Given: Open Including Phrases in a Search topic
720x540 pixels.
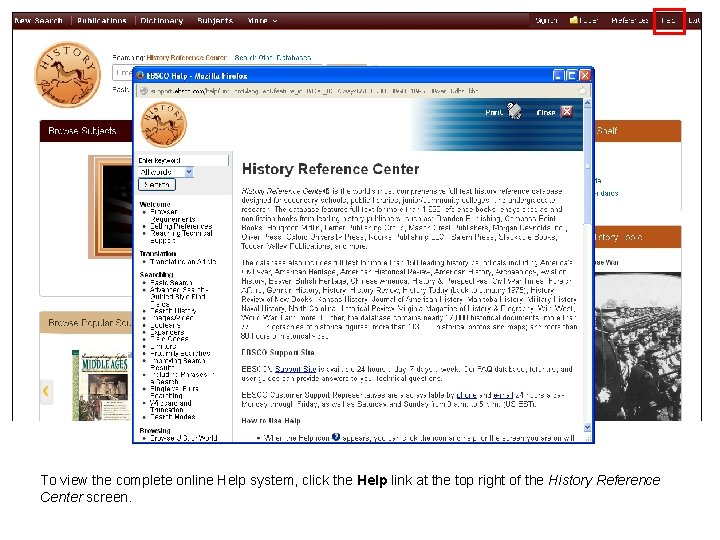Looking at the screenshot, I should point(182,378).
